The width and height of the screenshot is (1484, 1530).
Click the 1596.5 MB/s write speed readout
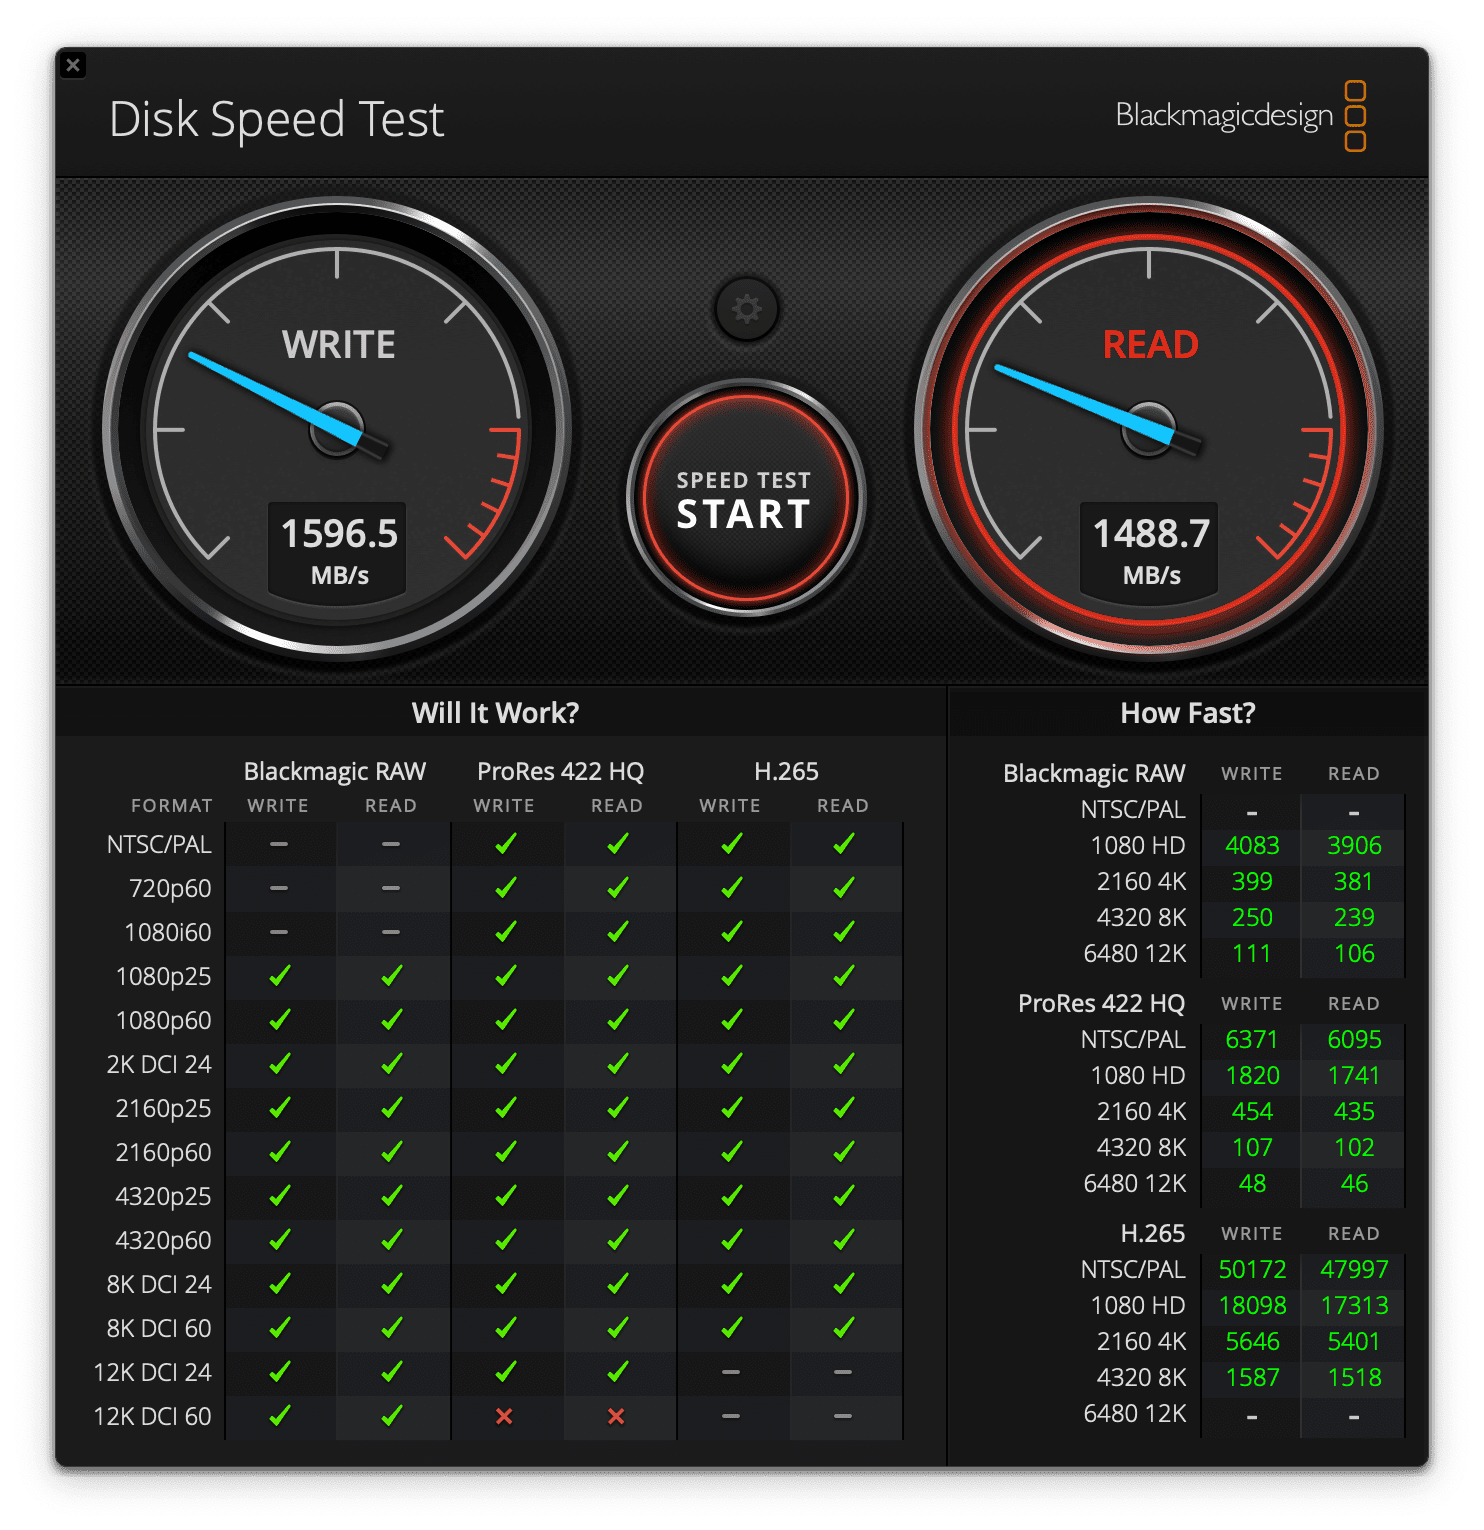point(339,549)
